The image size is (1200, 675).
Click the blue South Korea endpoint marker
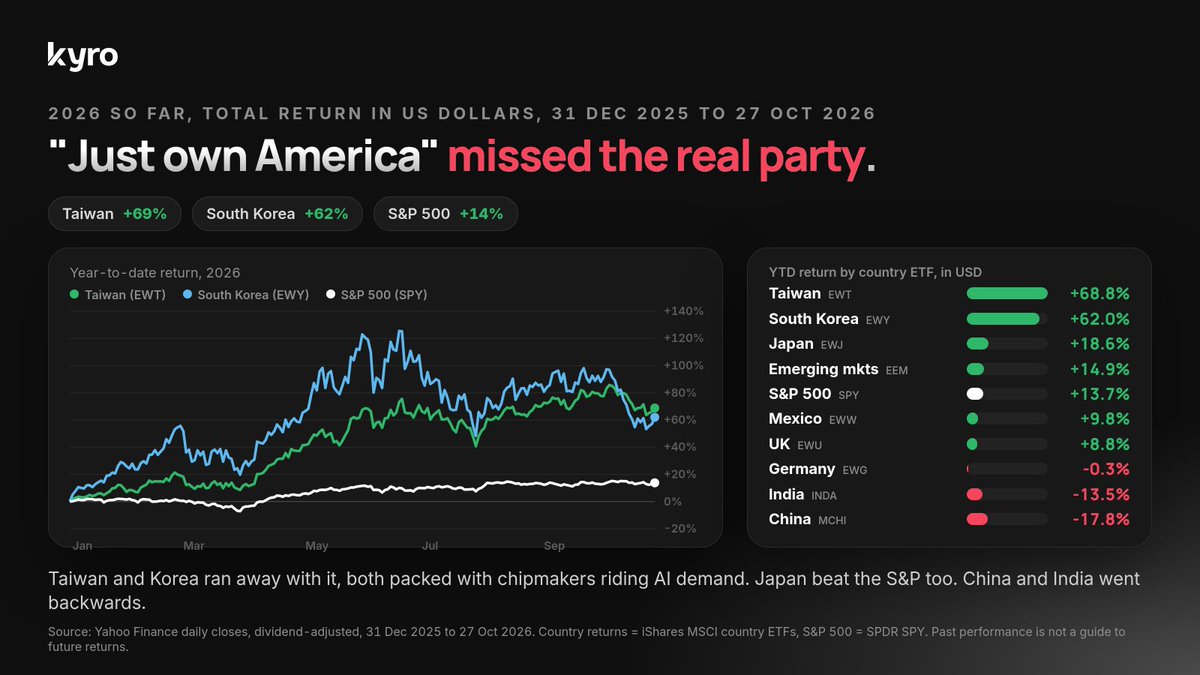tap(654, 418)
